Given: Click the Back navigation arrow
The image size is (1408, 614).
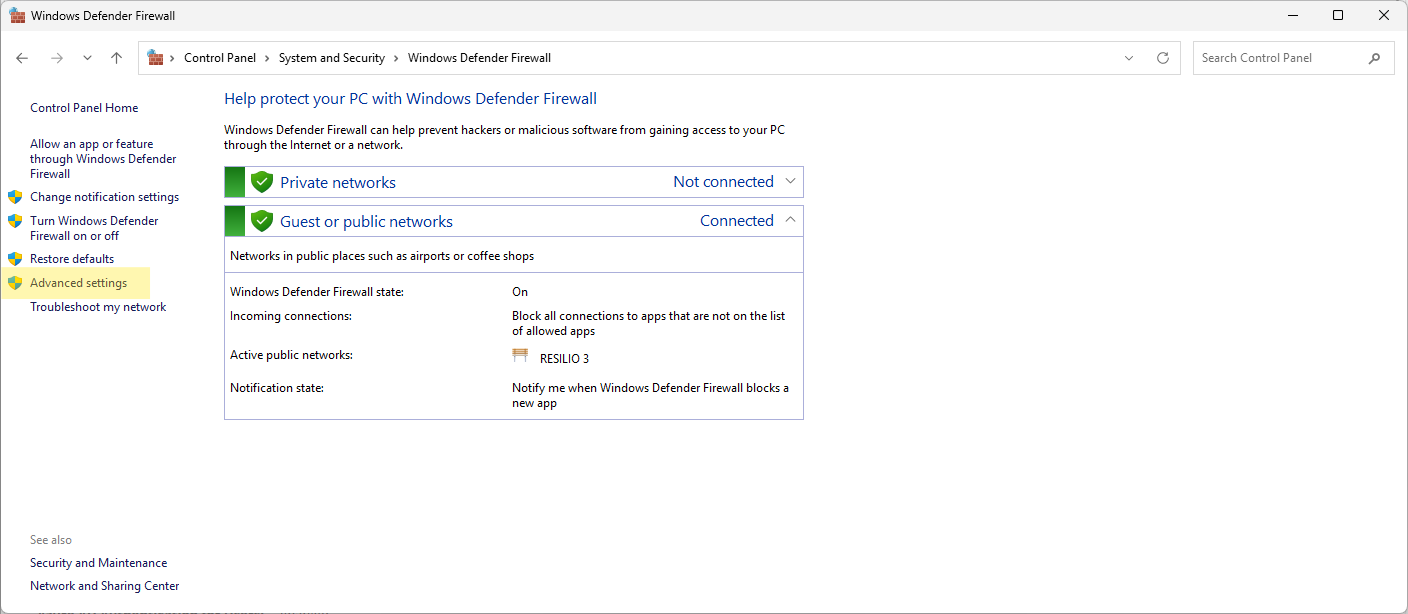Looking at the screenshot, I should click(x=22, y=58).
